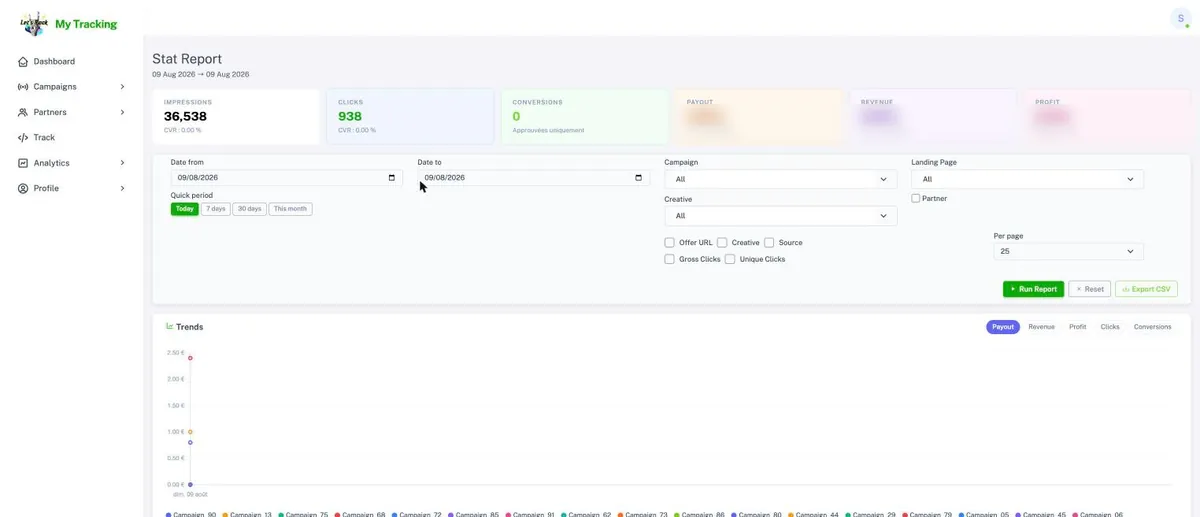Image resolution: width=1200 pixels, height=517 pixels.
Task: Click the Track code icon
Action: click(x=23, y=138)
